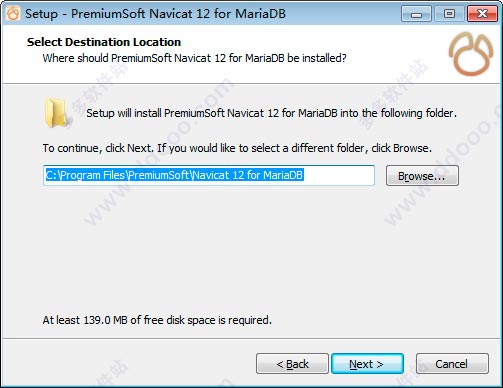503x388 pixels.
Task: Click the window title text
Action: pyautogui.click(x=155, y=14)
